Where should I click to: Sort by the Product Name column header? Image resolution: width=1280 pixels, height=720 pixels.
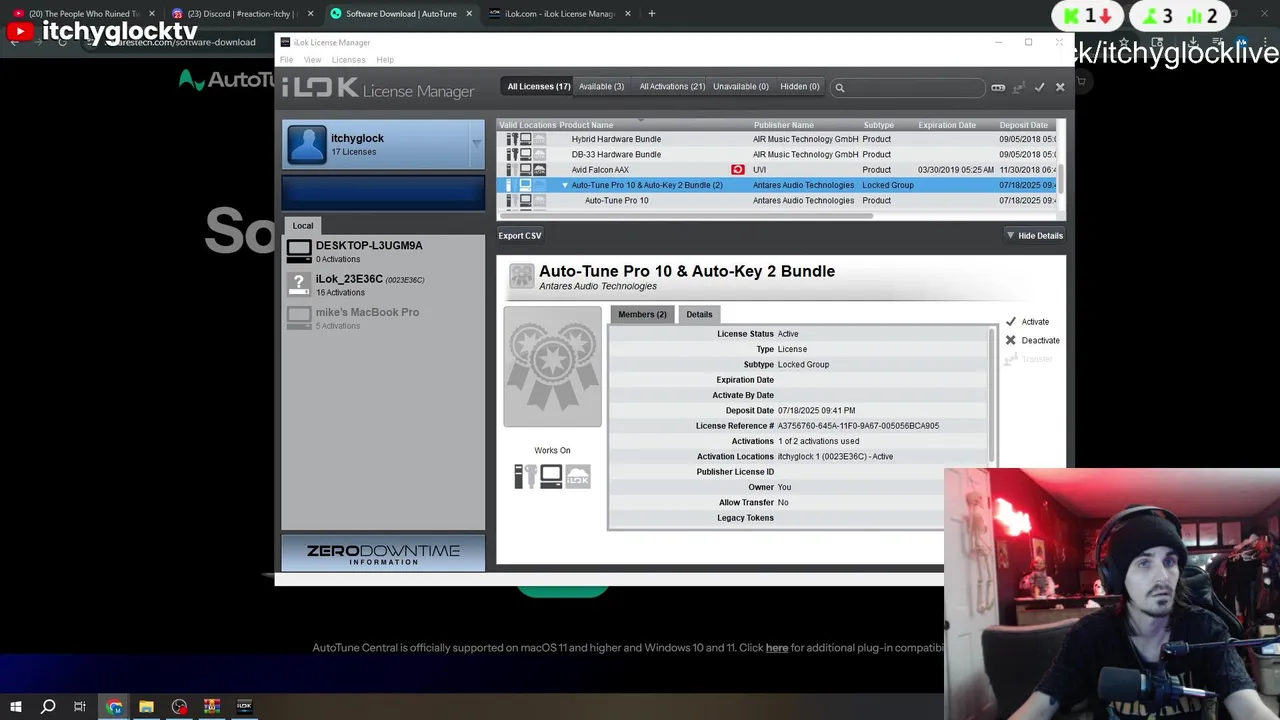586,125
